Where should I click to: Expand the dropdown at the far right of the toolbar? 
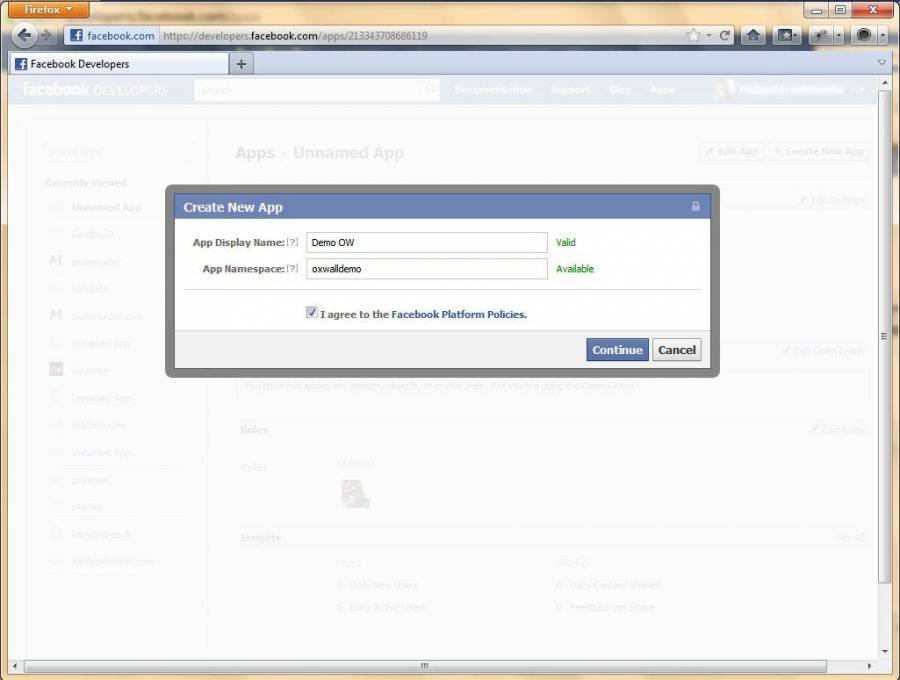pos(882,36)
